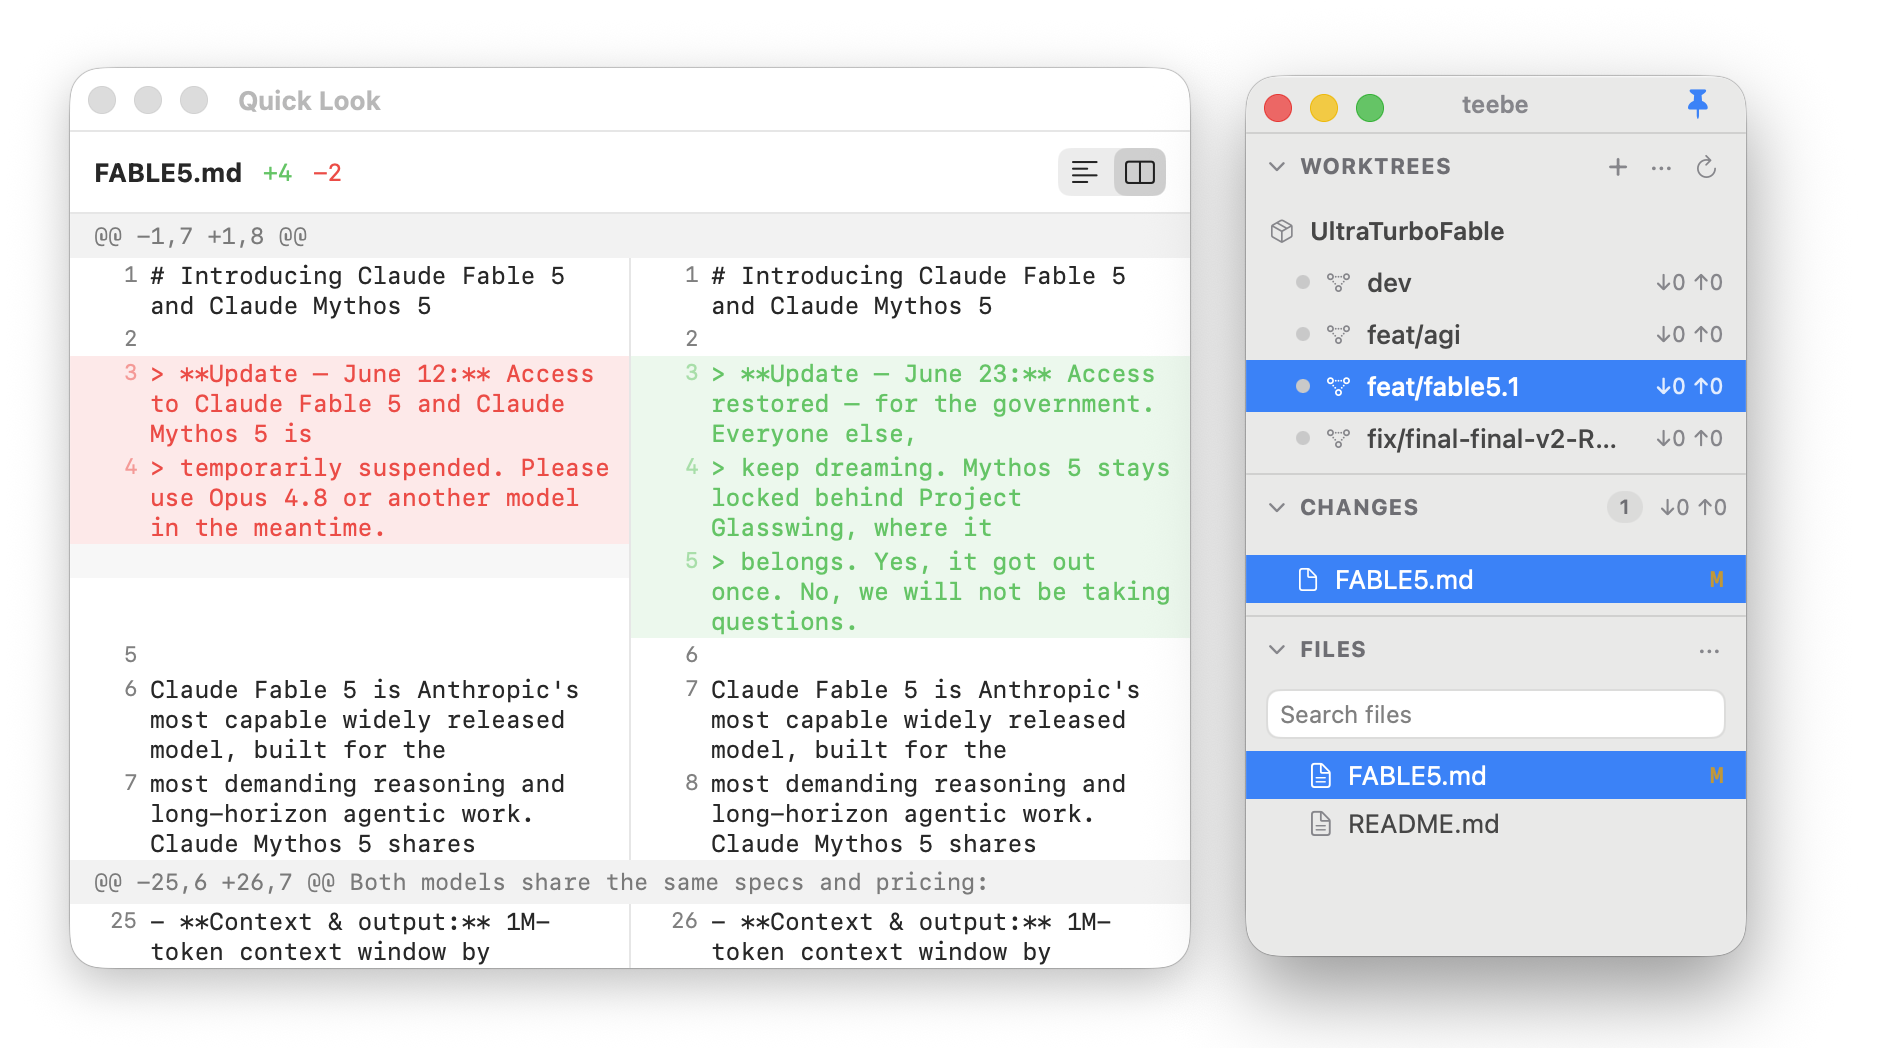Click M badge on FABLE5.md in FILES
This screenshot has height=1048, width=1896.
(x=1716, y=776)
